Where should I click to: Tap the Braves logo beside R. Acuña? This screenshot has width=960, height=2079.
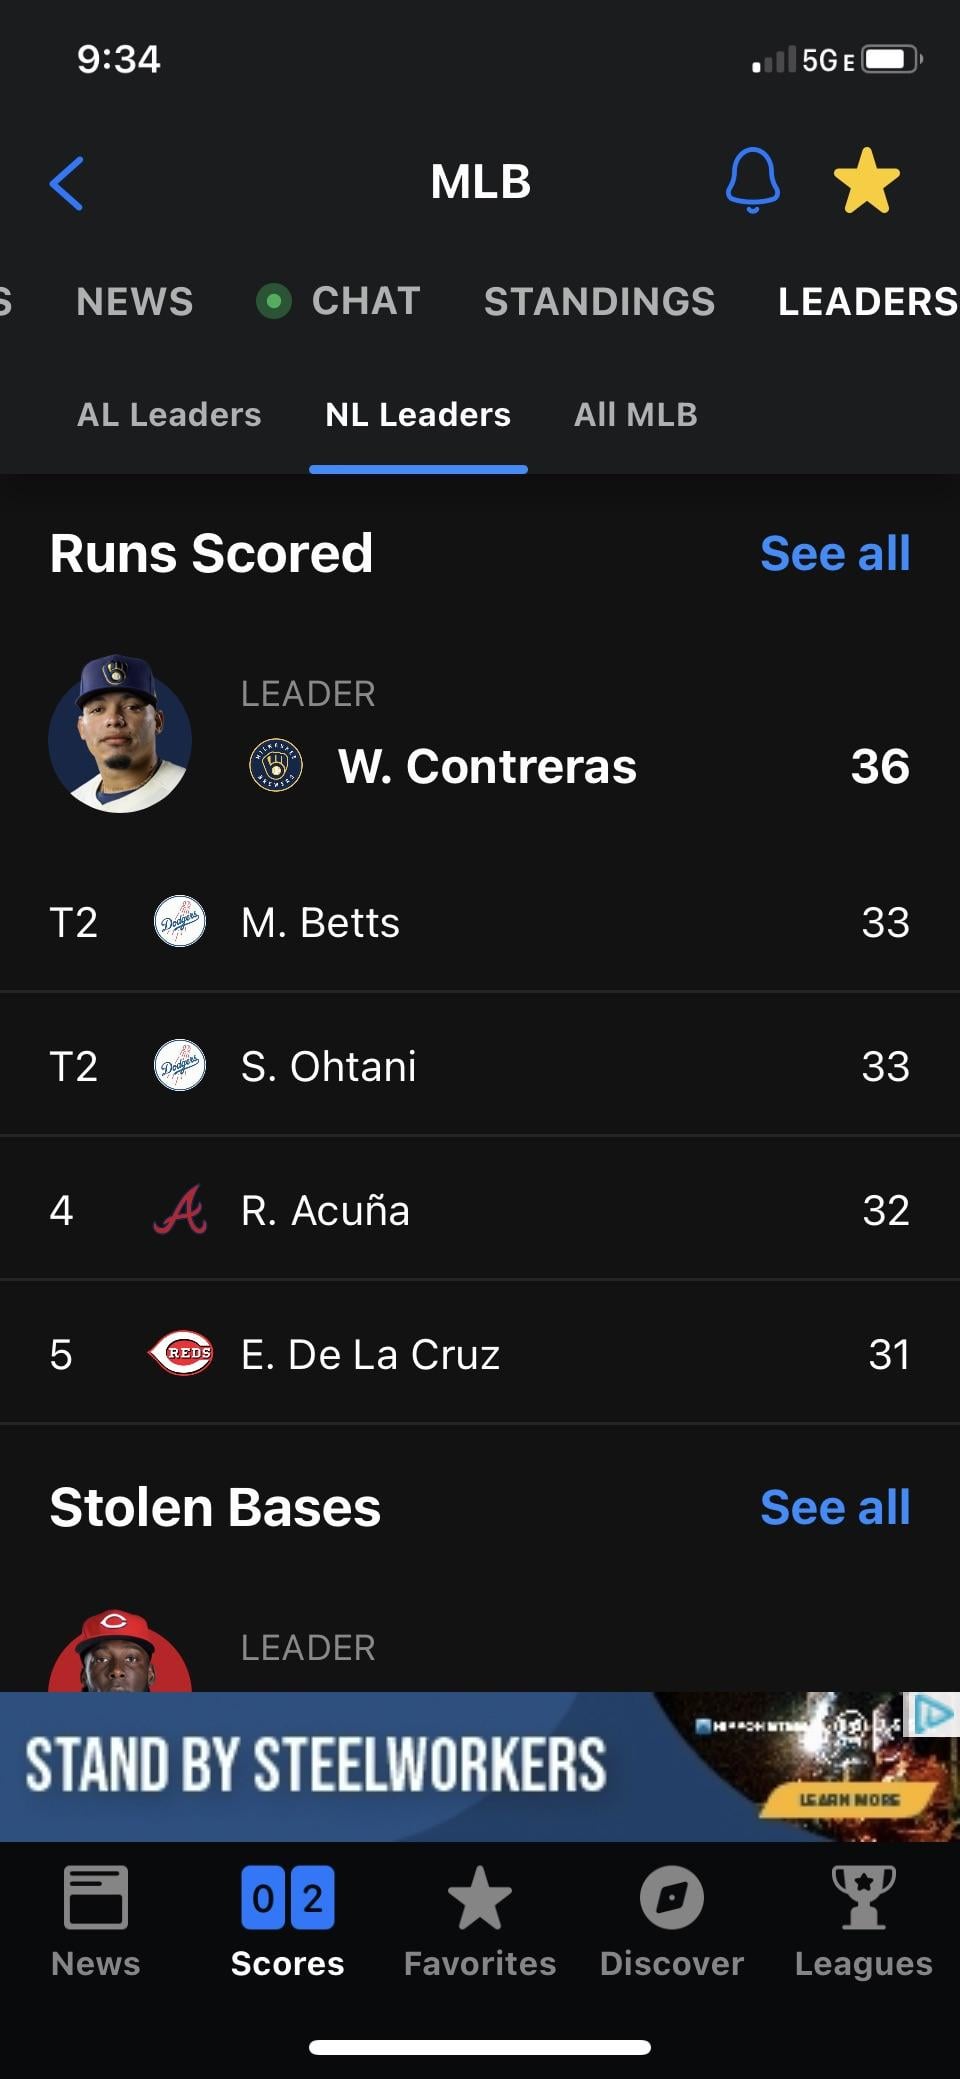point(180,1210)
